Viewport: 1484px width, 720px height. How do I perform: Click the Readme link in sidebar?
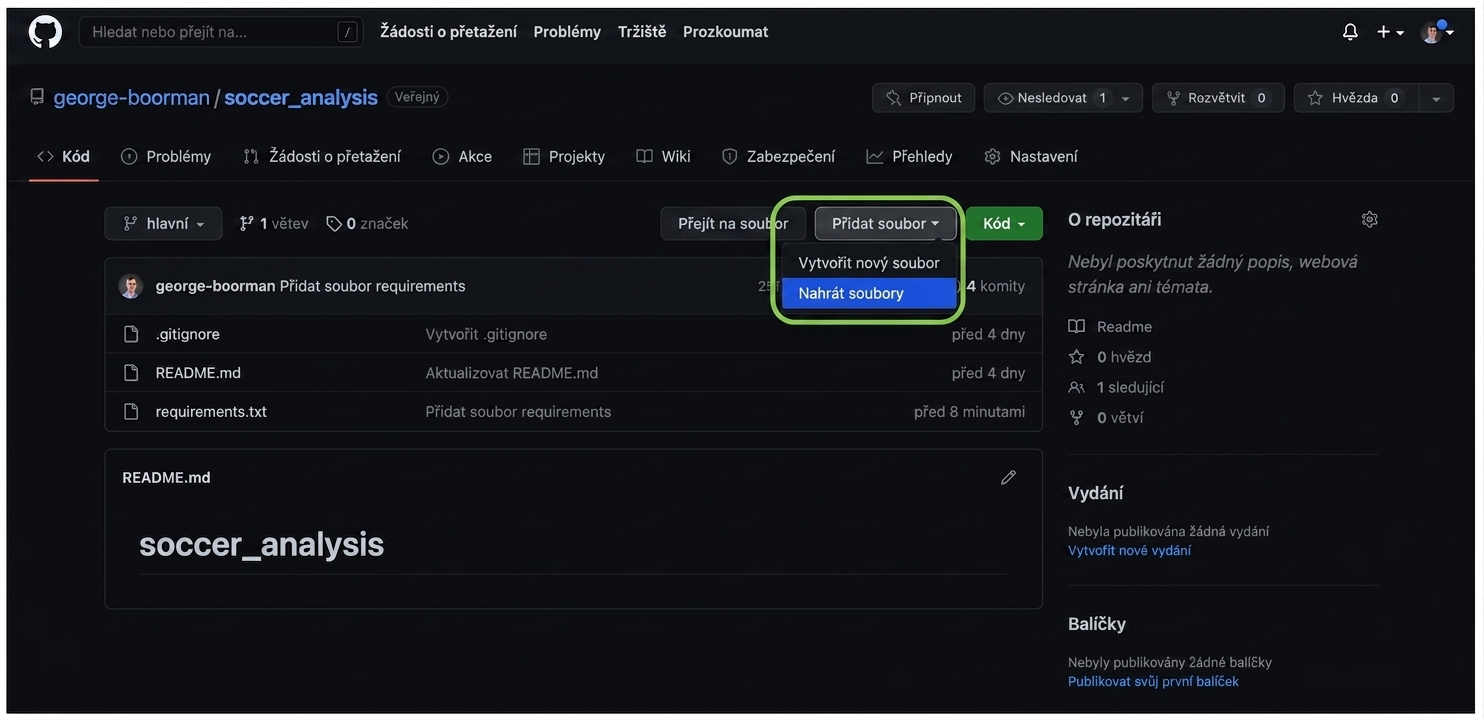(x=1124, y=326)
